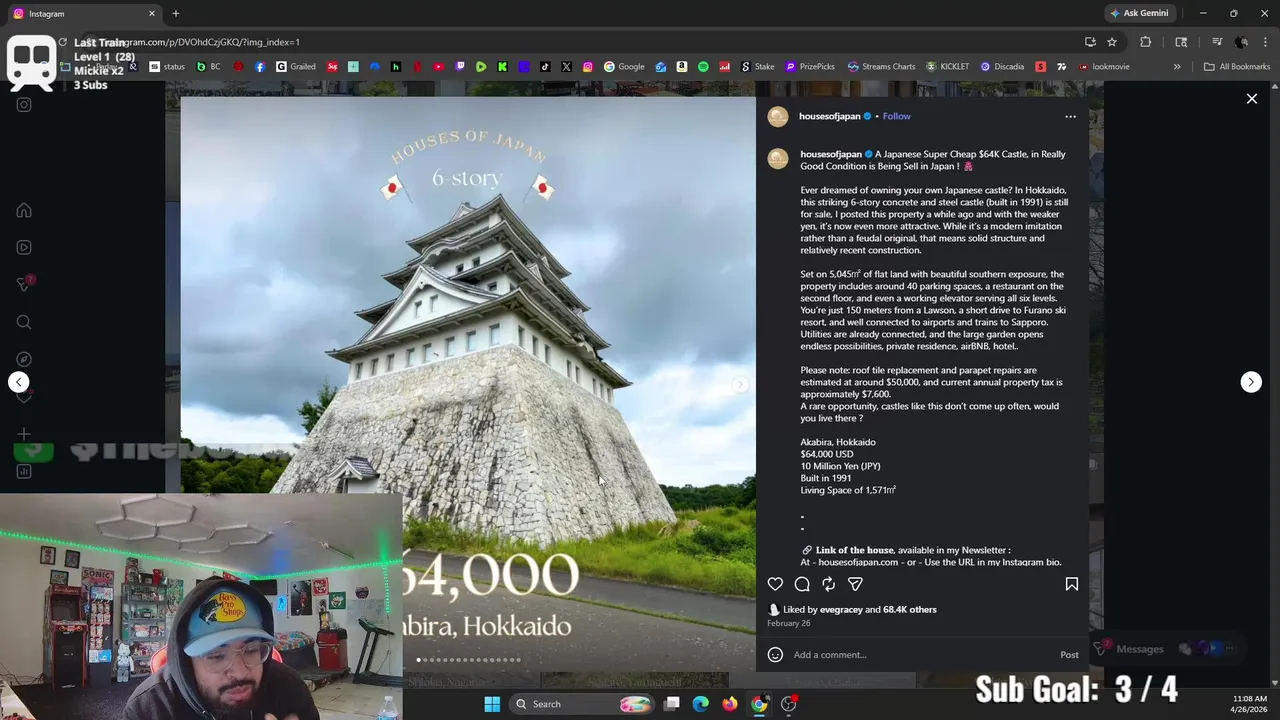1280x720 pixels.
Task: Select the first carousel indicator dot
Action: [x=419, y=660]
